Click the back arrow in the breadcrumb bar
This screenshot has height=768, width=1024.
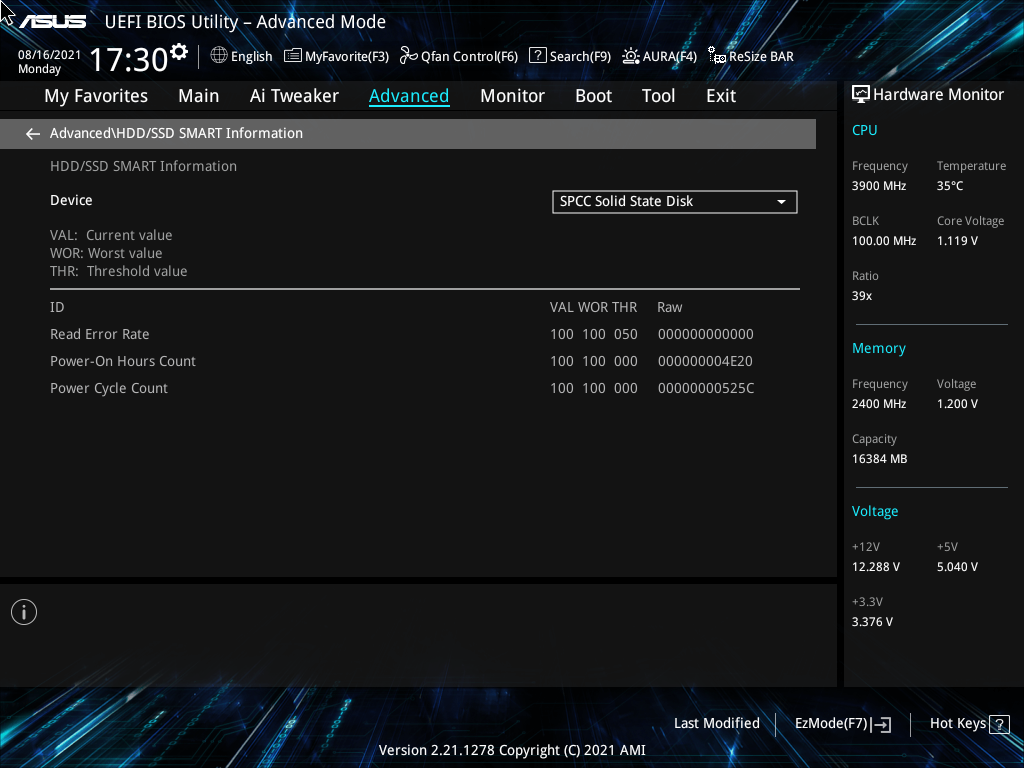[x=33, y=134]
